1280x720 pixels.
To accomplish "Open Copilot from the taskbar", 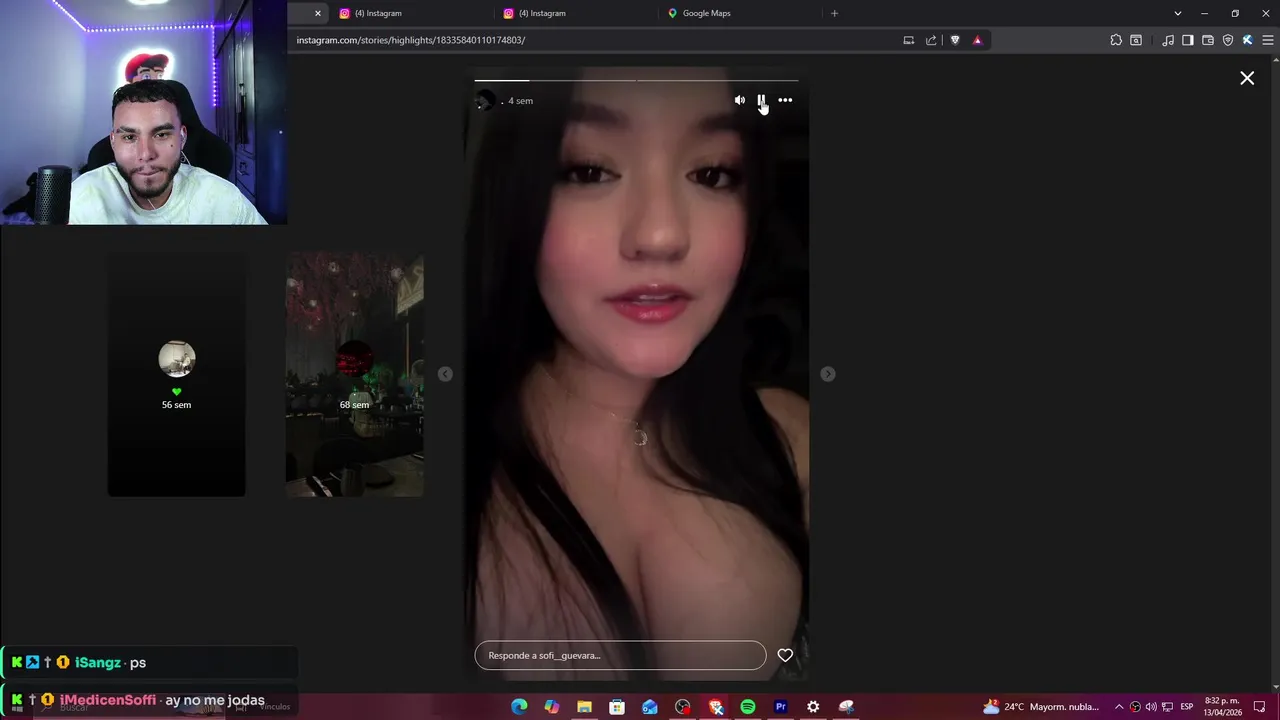I will tap(552, 707).
